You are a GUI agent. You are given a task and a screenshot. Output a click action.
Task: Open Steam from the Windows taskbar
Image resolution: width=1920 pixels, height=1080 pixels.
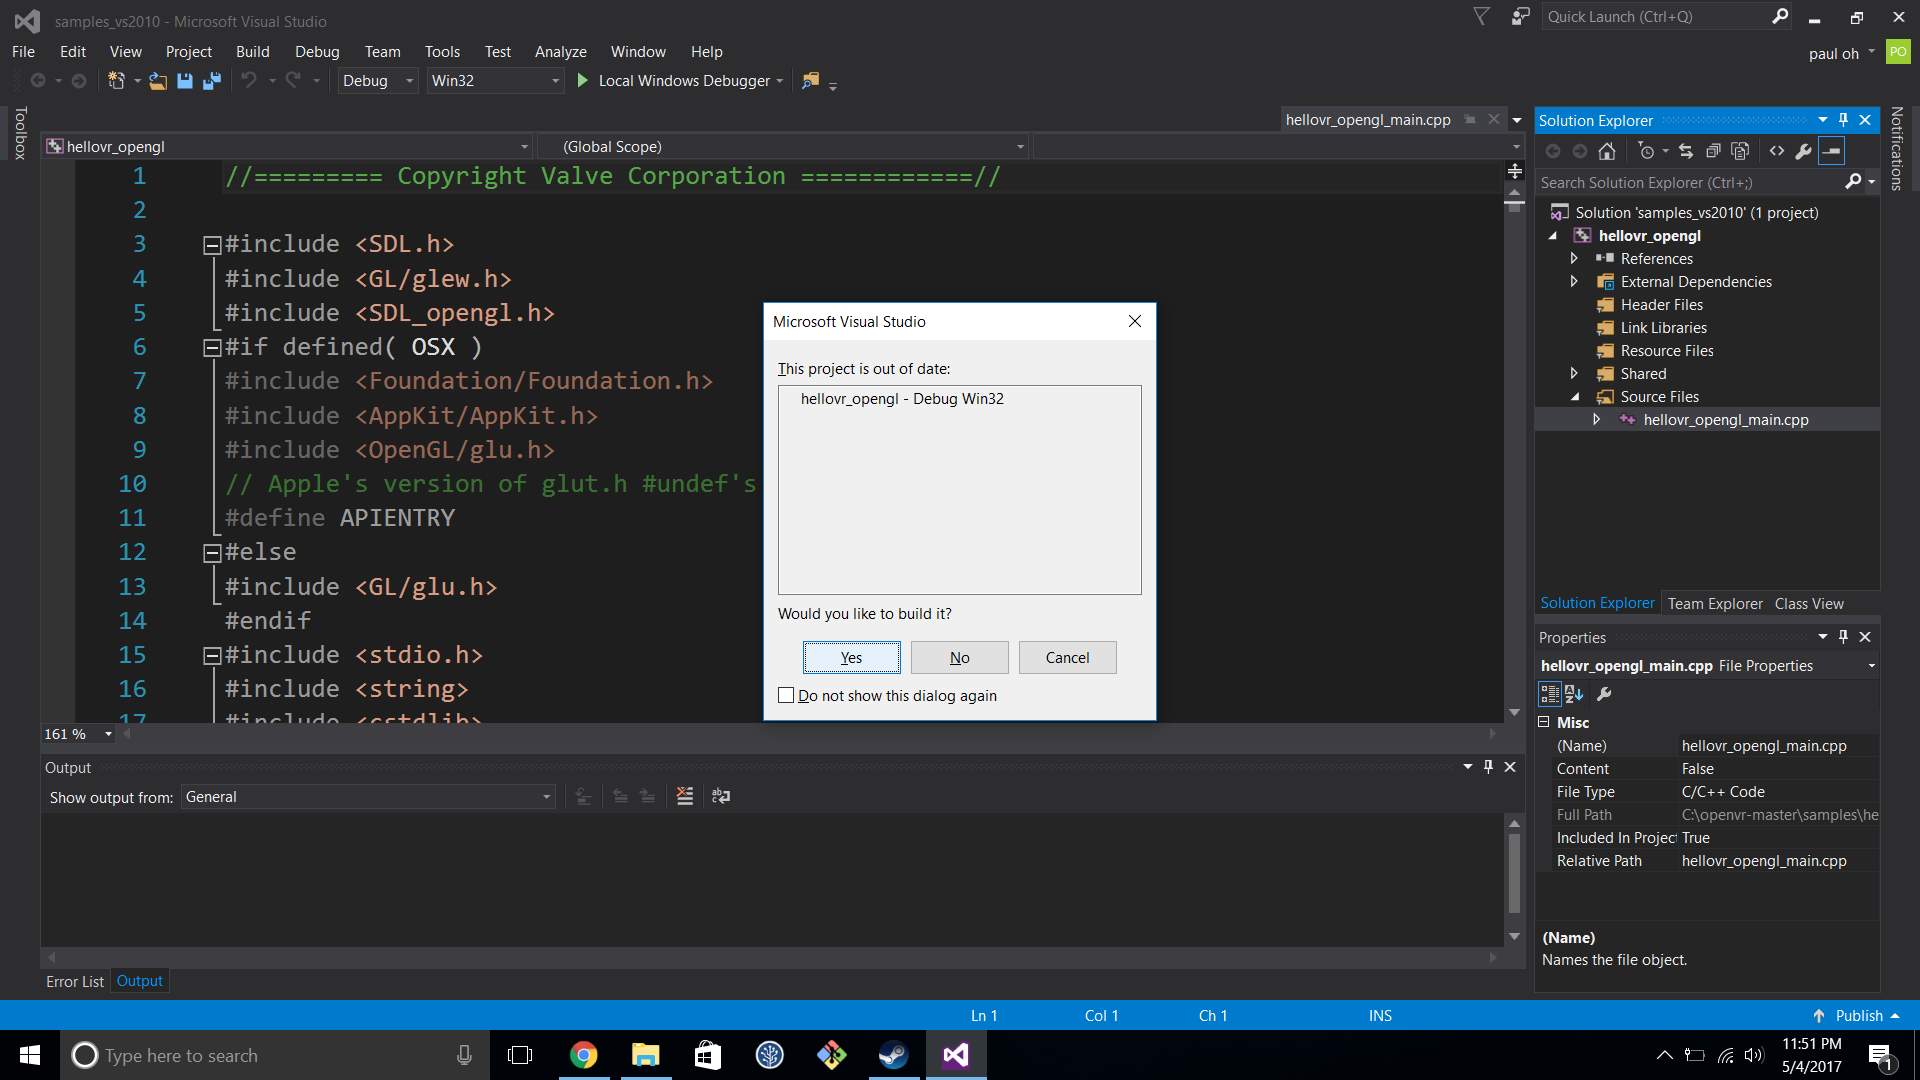(x=893, y=1055)
